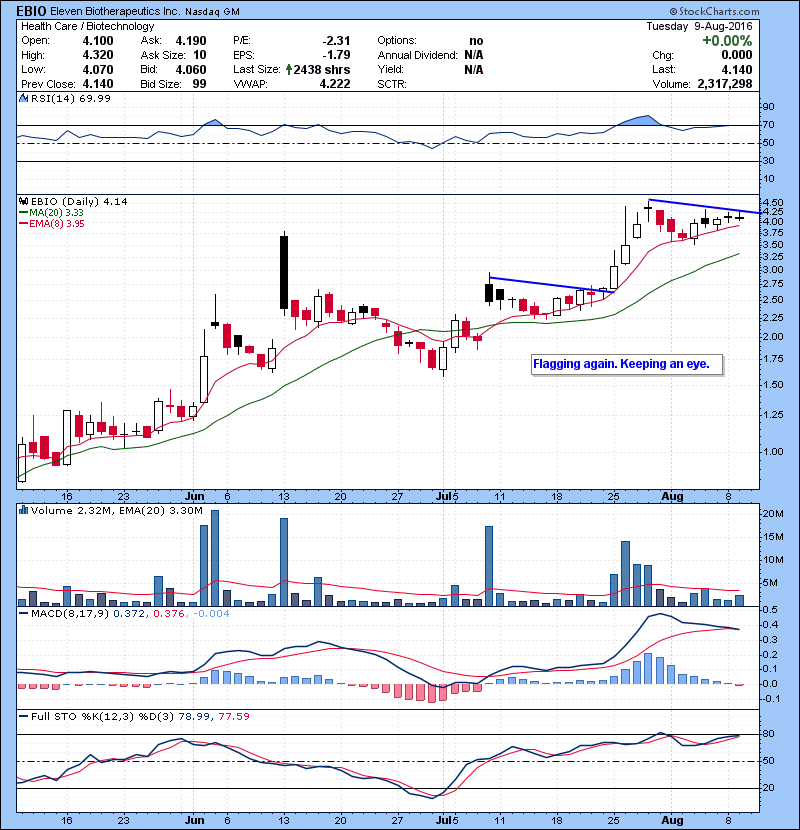Click the Options value "no"

[476, 41]
